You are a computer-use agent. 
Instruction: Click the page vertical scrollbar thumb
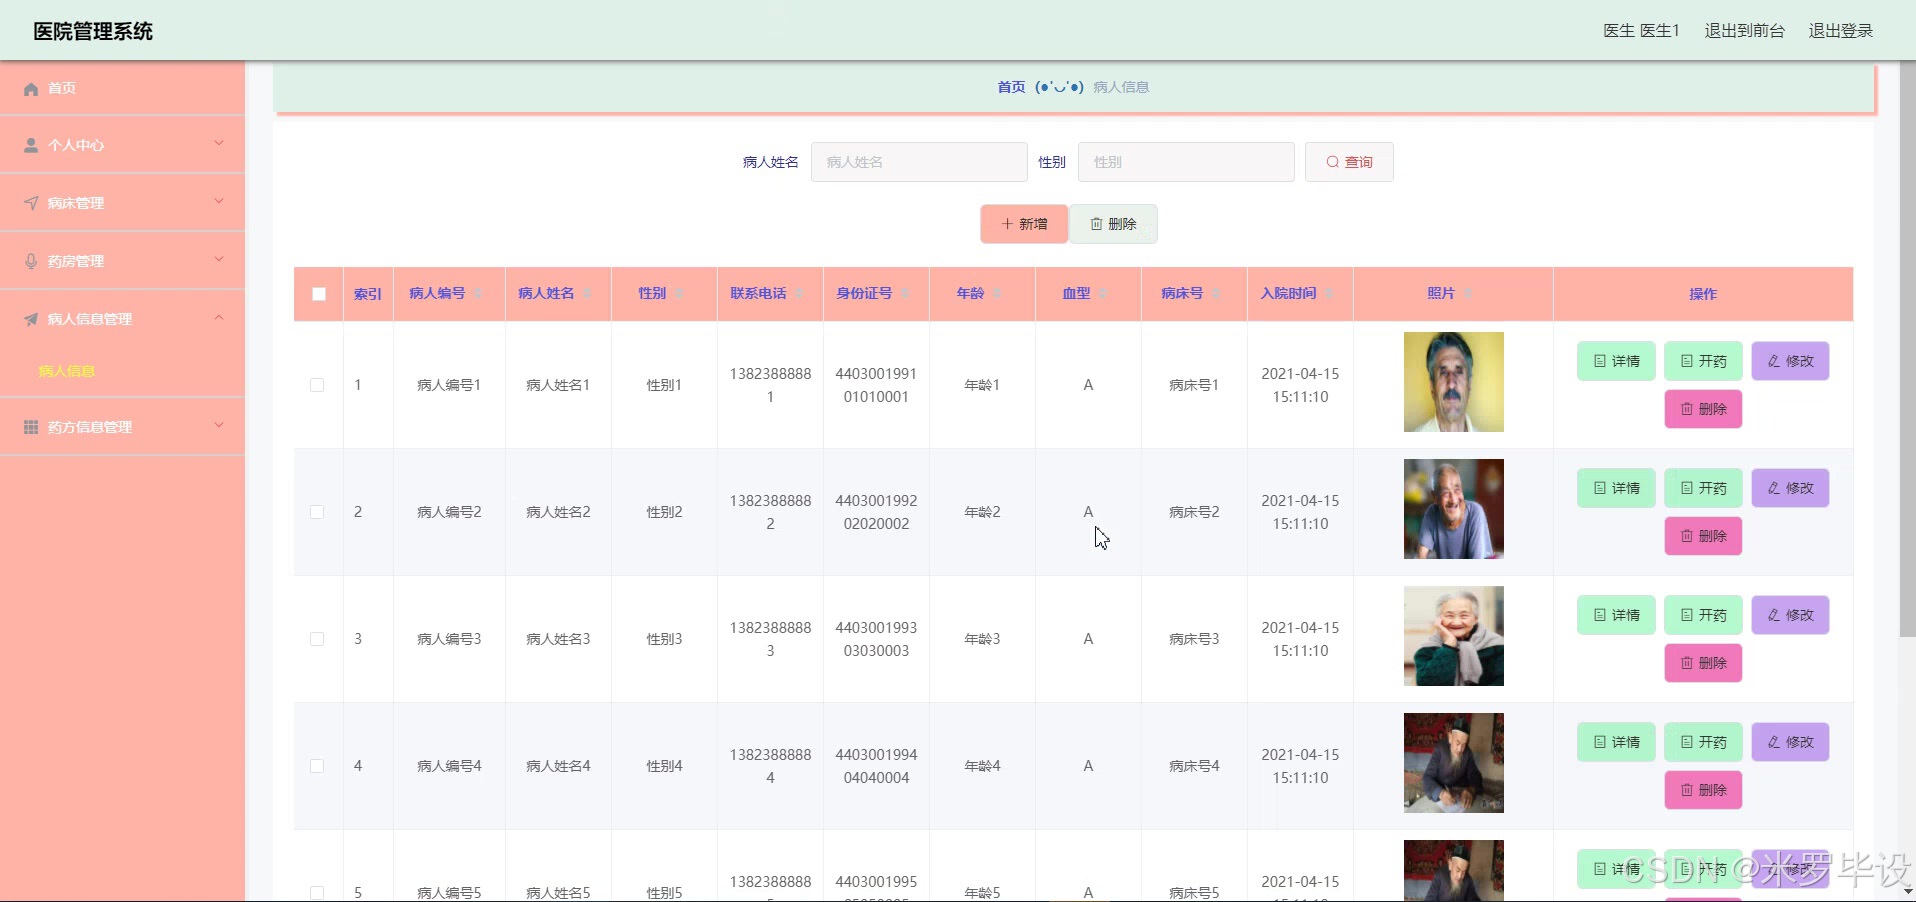(x=1907, y=350)
